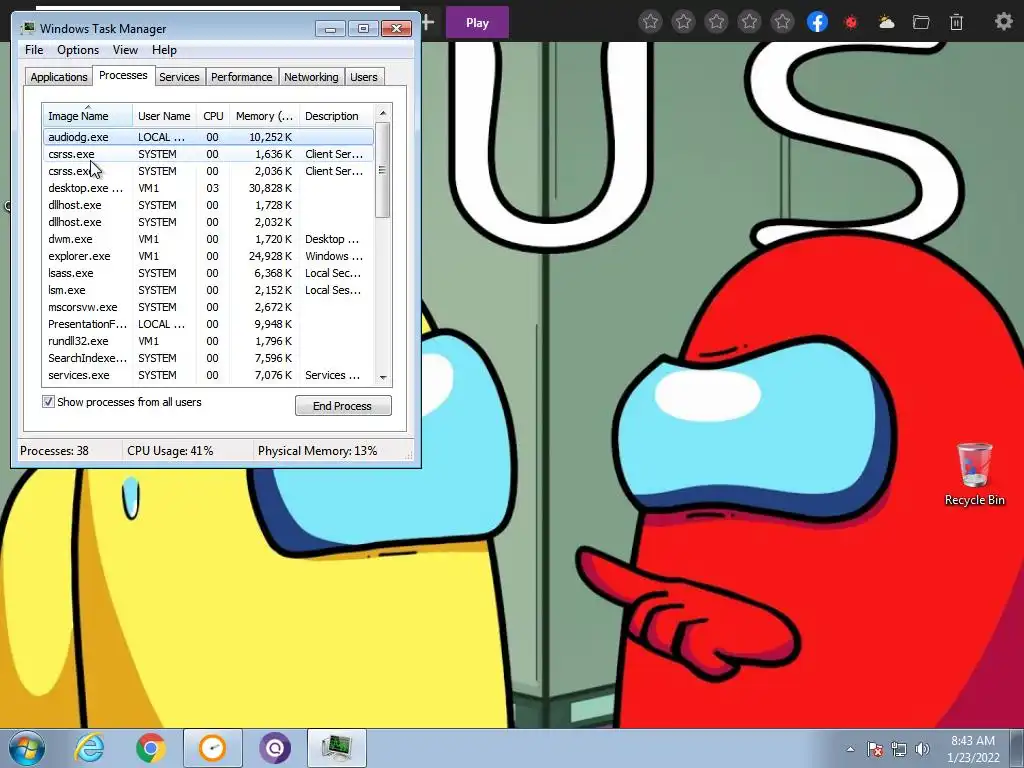
Task: Sort by the User Name column header
Action: tap(164, 116)
